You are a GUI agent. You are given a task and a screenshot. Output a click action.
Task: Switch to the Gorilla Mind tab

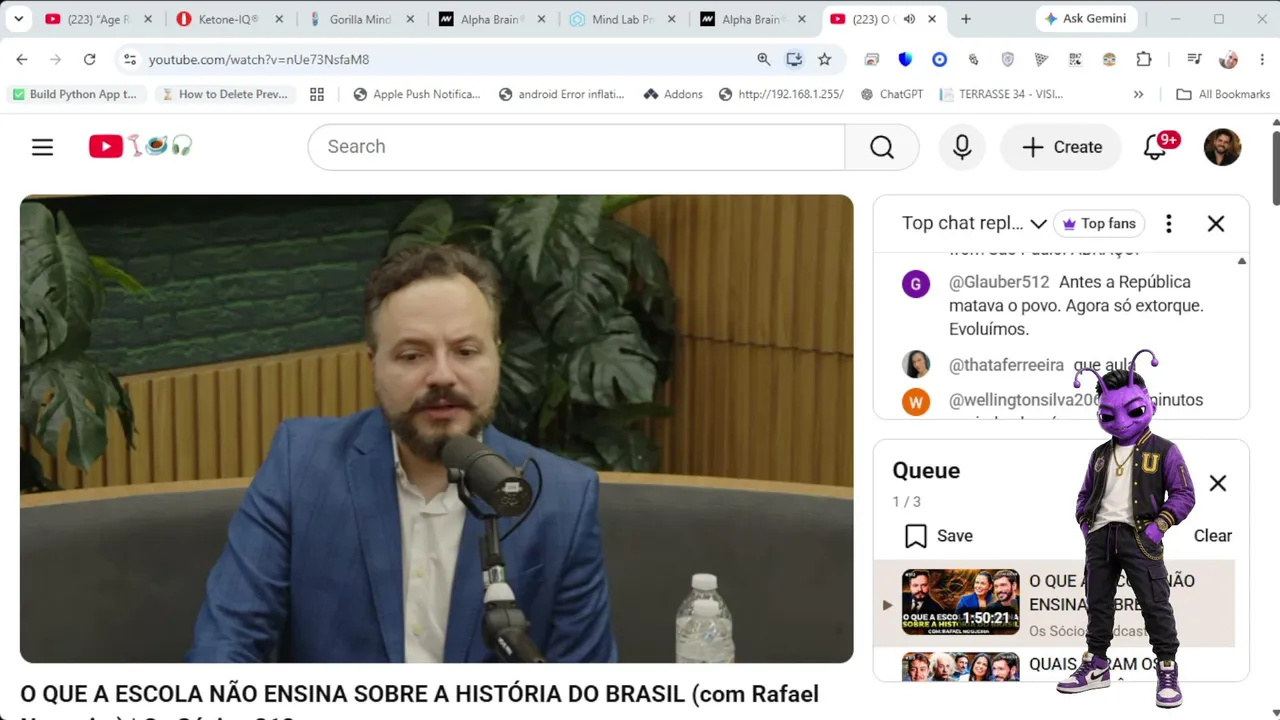361,19
